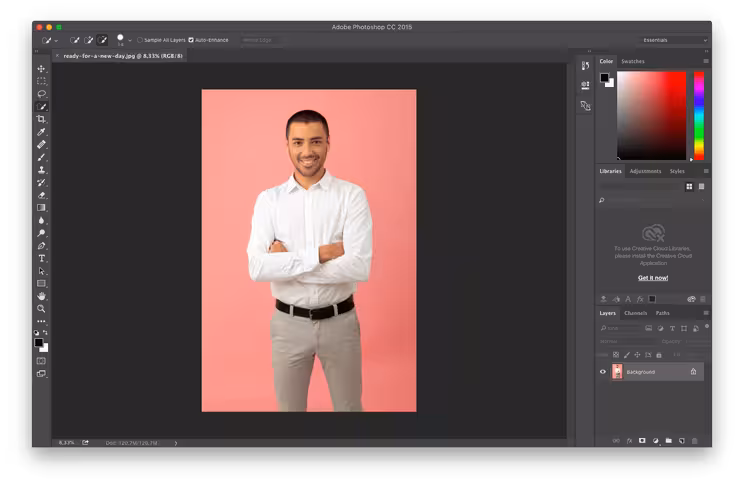Switch to the Swatches tab
This screenshot has height=488, width=744.
[x=632, y=61]
